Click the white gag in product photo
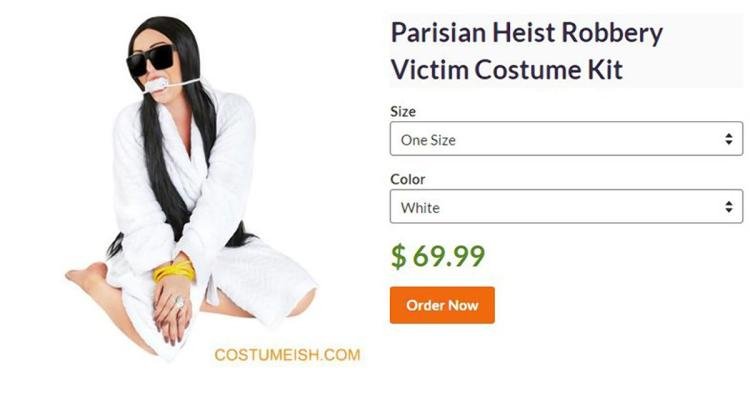 156,86
